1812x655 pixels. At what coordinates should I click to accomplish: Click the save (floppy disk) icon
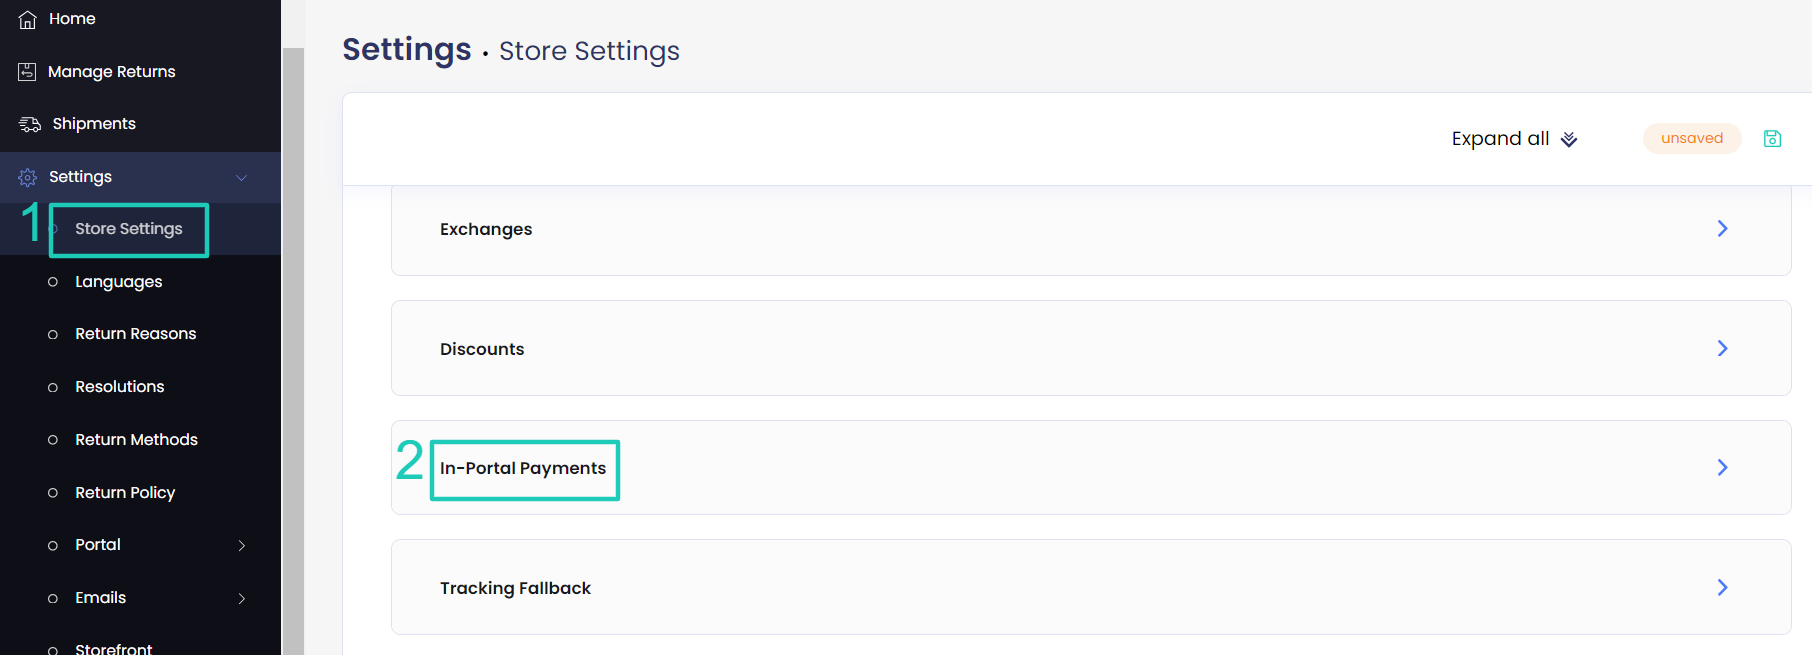coord(1772,138)
